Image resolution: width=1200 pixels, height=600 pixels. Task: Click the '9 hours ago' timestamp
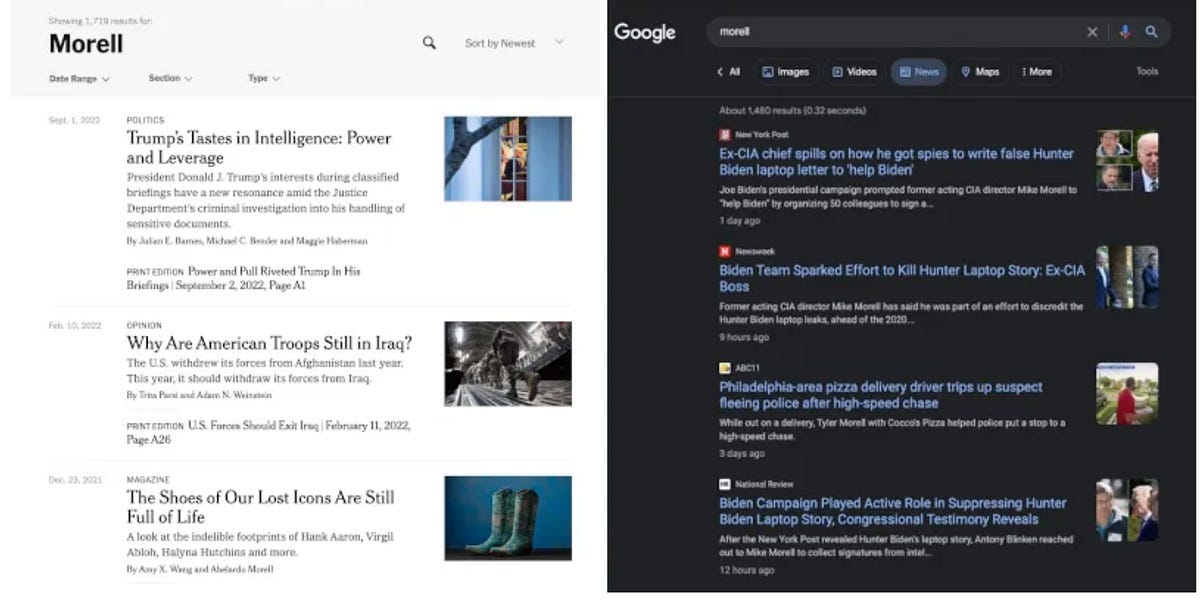[744, 337]
